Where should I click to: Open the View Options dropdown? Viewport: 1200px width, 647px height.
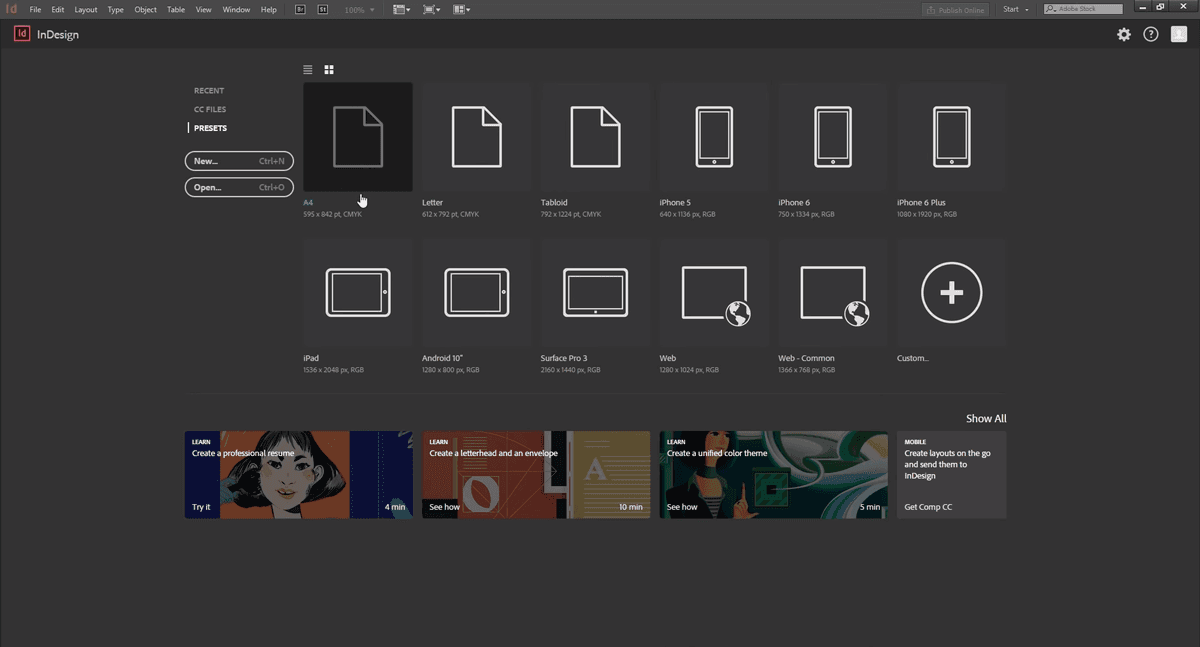[x=401, y=9]
